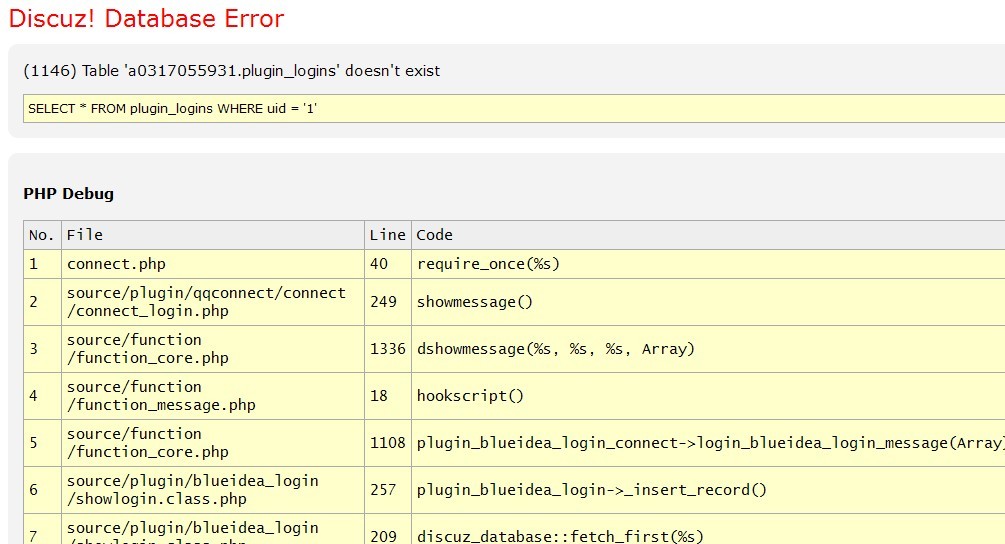Click the _insert_record() code entry

[x=591, y=490]
